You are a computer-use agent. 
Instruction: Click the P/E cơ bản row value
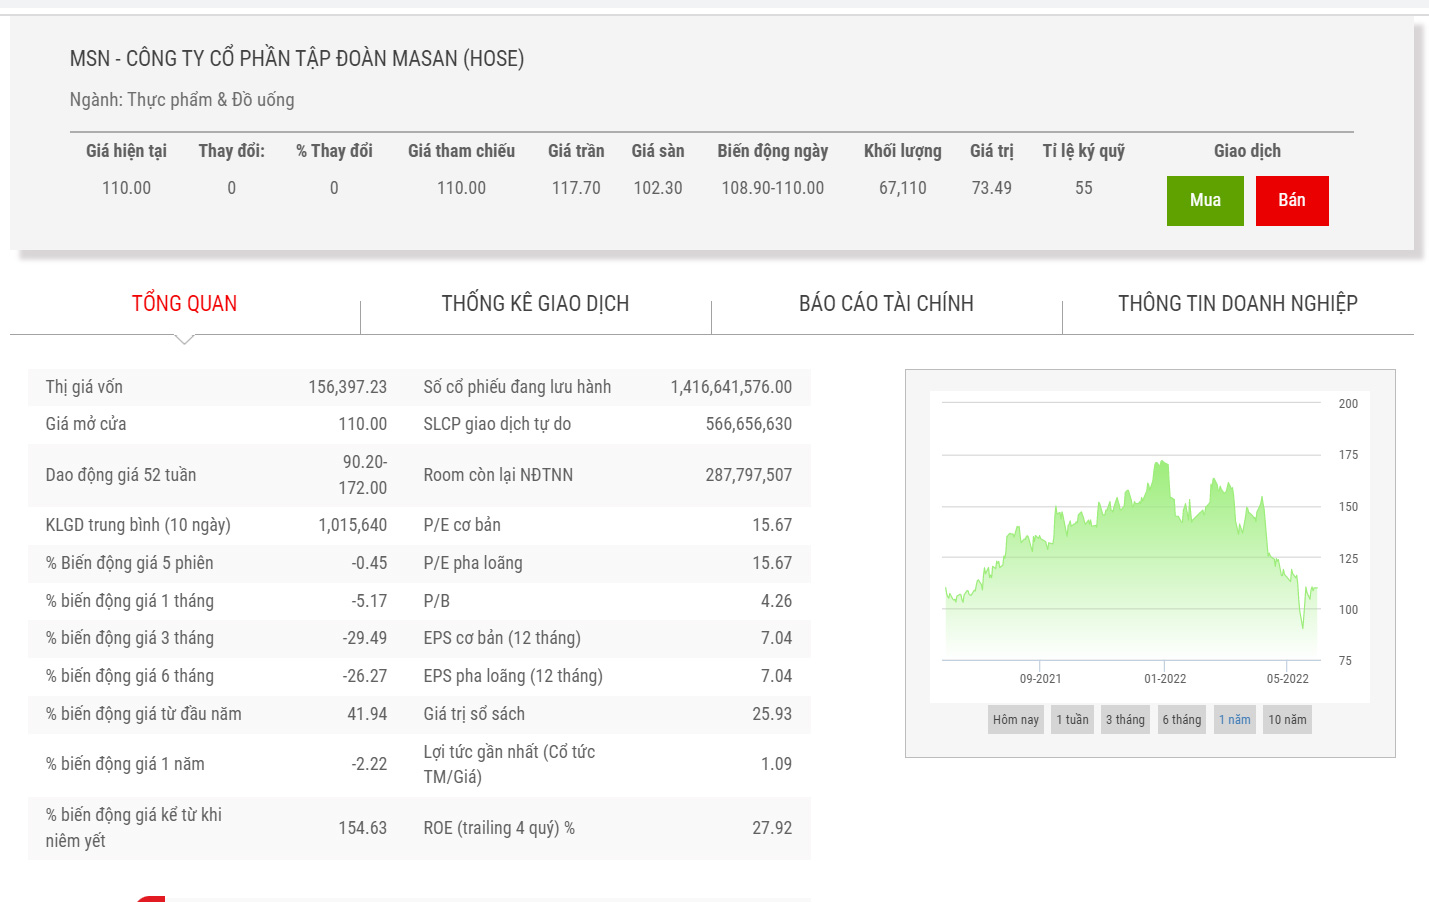(771, 525)
